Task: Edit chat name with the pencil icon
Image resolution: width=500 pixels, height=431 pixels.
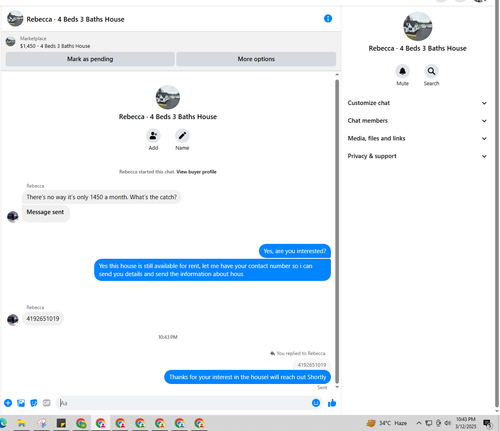Action: pos(182,136)
